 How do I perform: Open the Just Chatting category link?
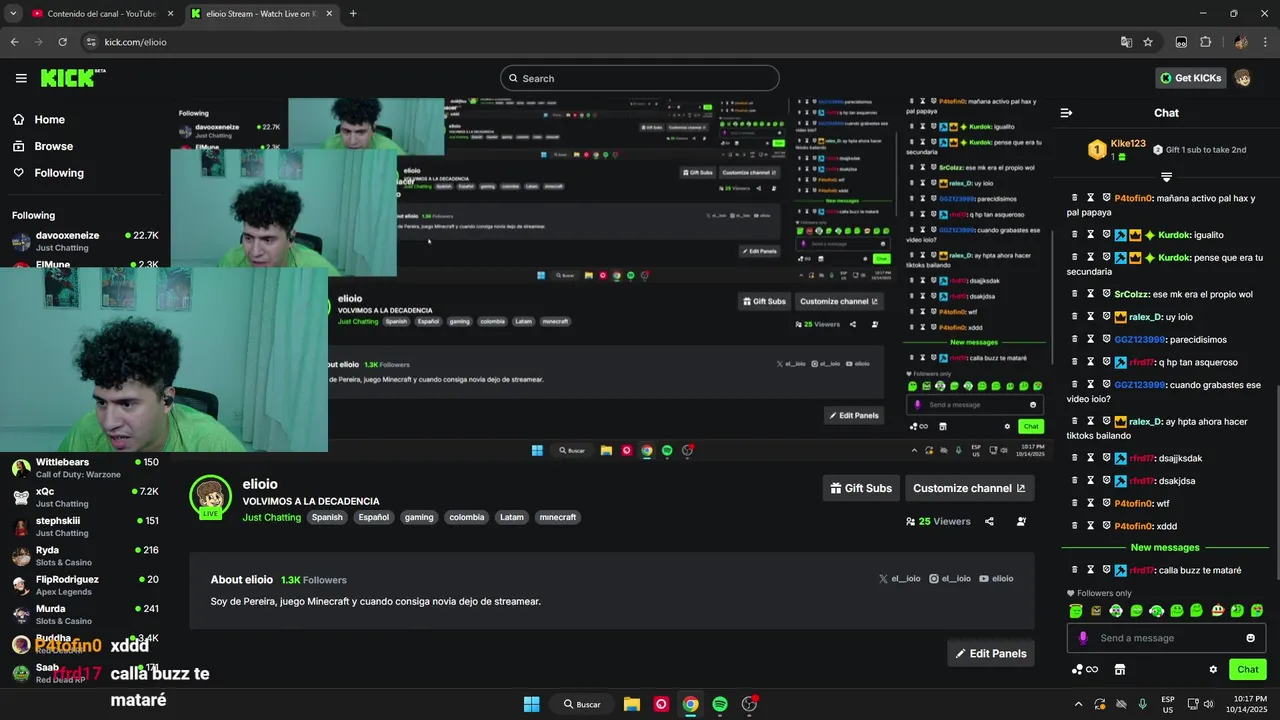pos(271,517)
